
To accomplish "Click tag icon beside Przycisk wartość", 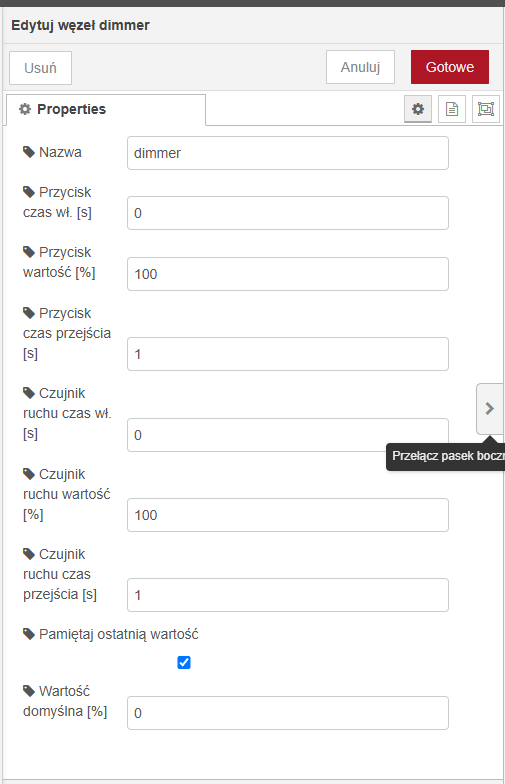I will click(x=28, y=252).
